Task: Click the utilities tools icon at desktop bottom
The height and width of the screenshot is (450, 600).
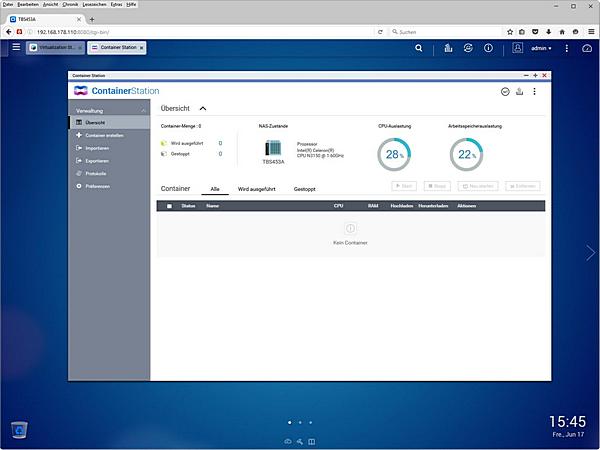Action: click(x=300, y=442)
